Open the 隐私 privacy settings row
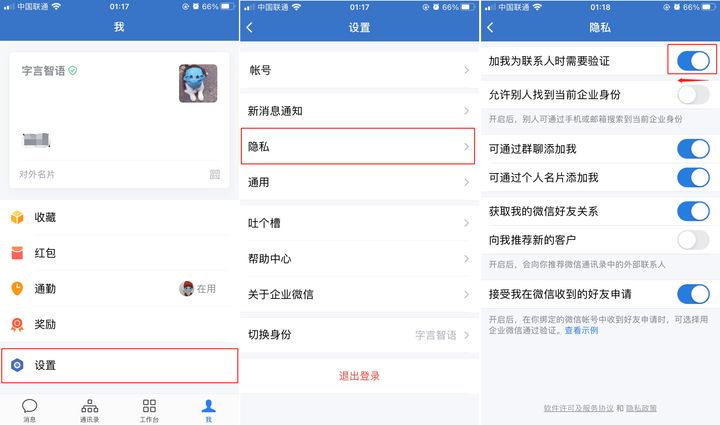The height and width of the screenshot is (425, 720). pyautogui.click(x=358, y=146)
